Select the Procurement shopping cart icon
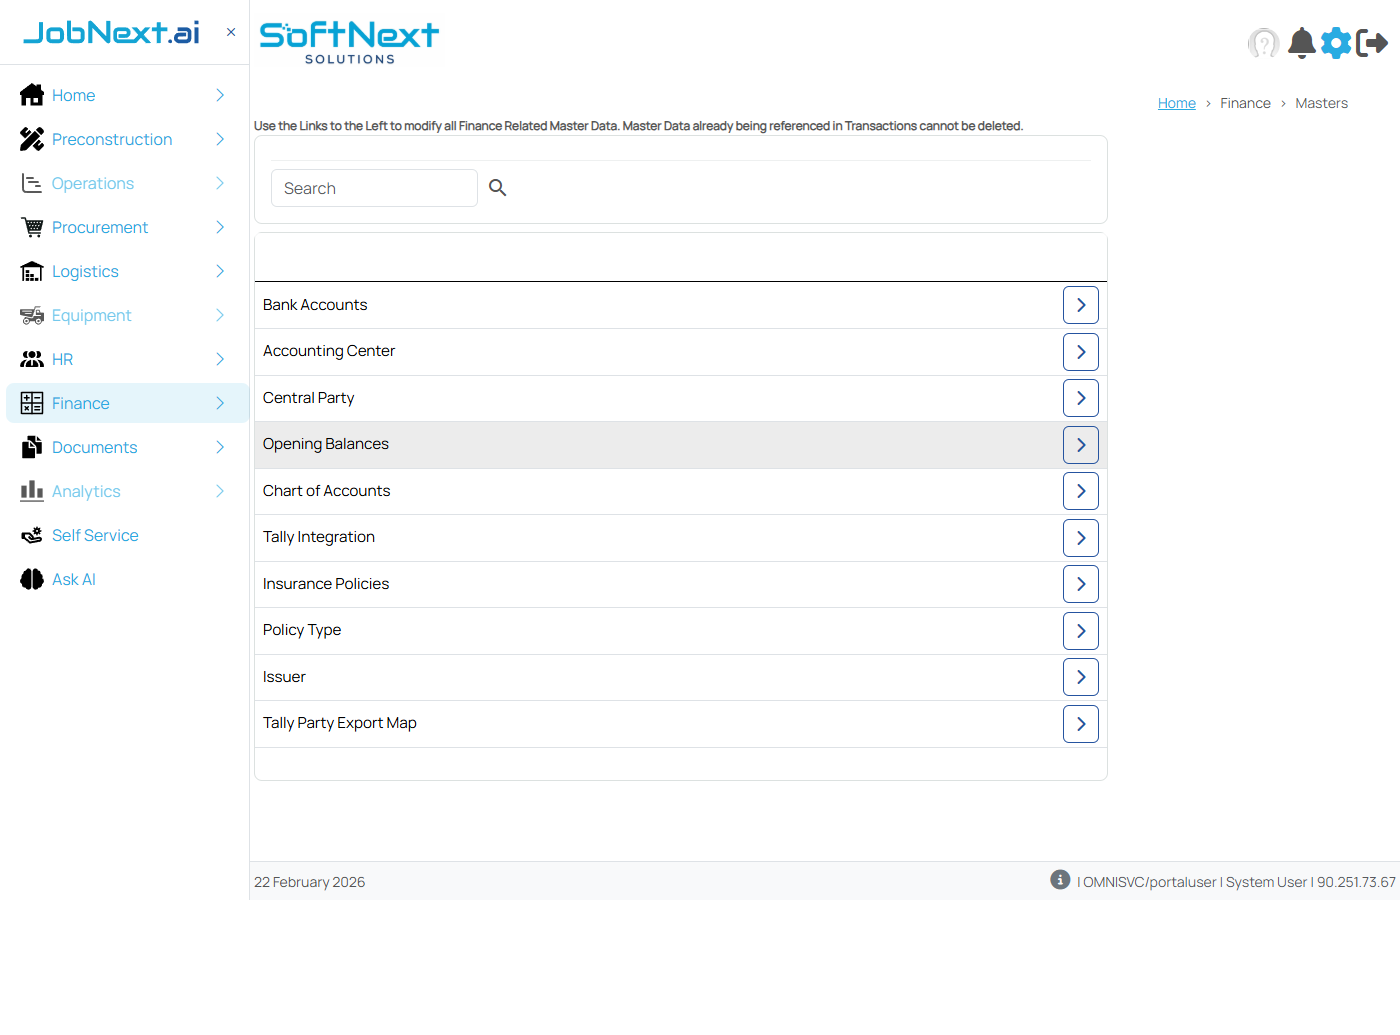This screenshot has height=1035, width=1400. [31, 227]
